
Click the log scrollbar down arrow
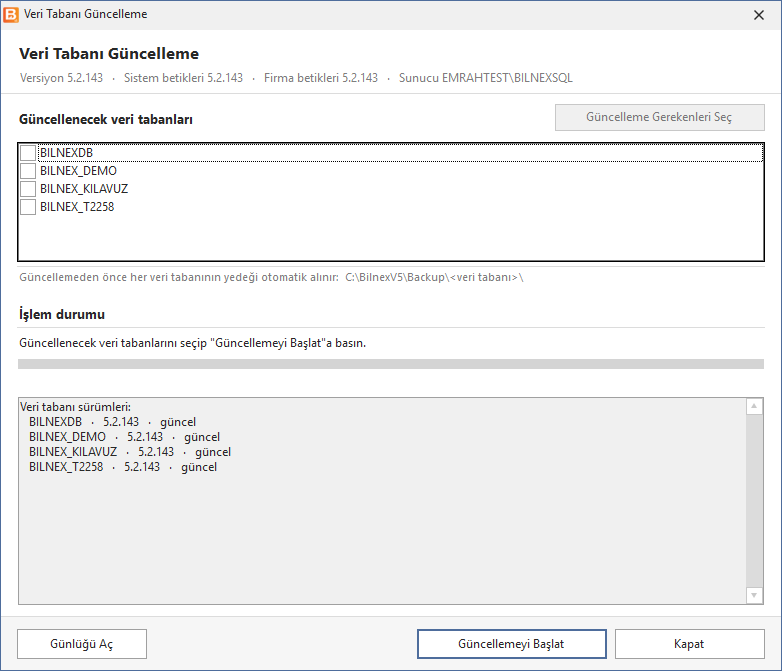[x=754, y=595]
